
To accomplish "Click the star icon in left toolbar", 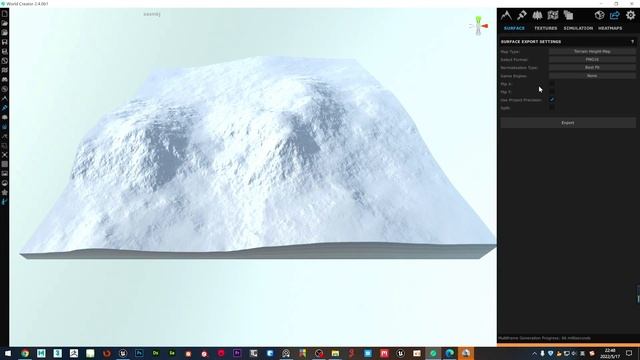I will (4, 192).
